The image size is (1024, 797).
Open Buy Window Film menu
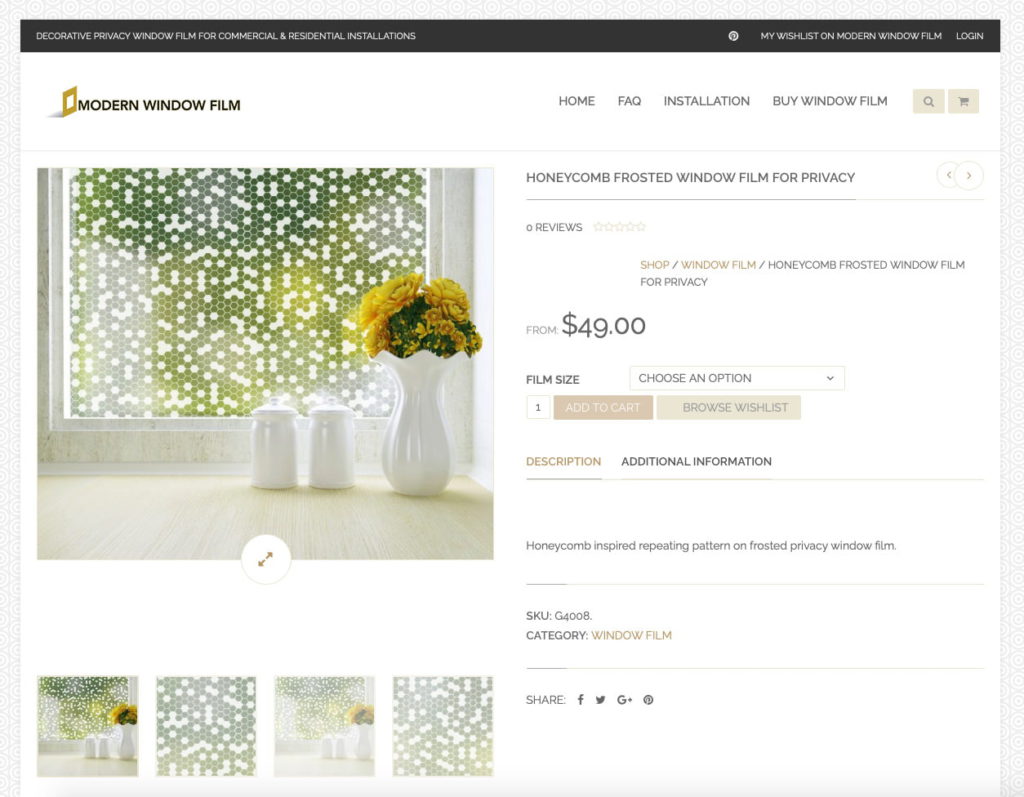point(830,101)
